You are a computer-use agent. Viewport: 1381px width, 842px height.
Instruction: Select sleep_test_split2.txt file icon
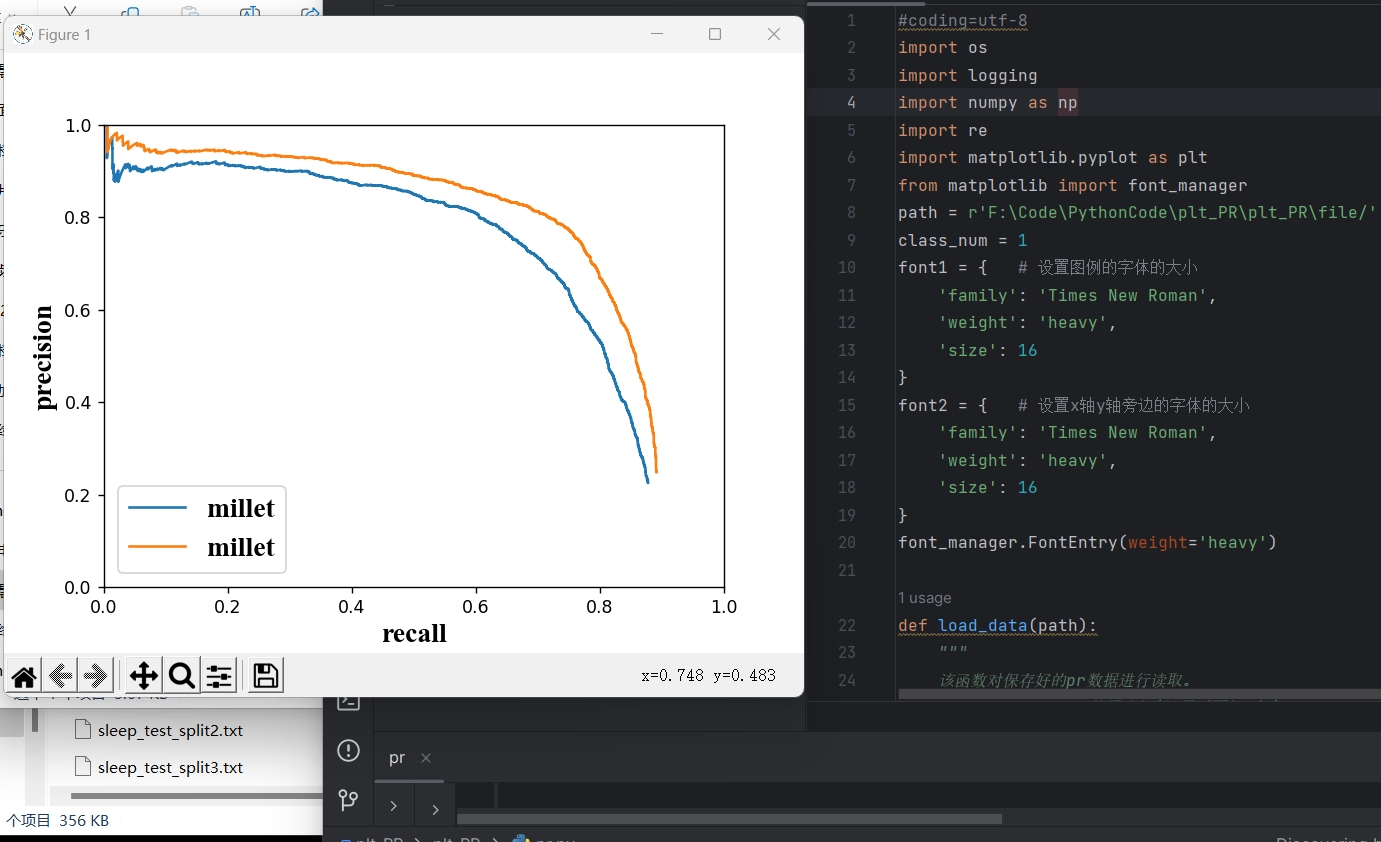click(83, 730)
